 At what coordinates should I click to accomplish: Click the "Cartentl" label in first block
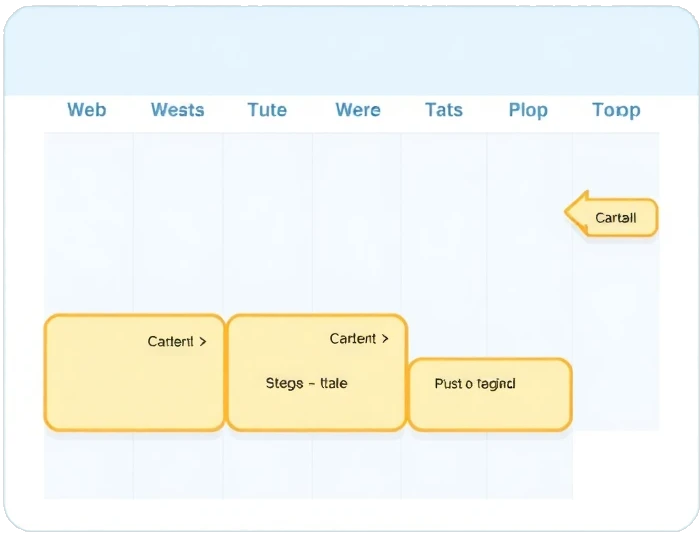170,341
